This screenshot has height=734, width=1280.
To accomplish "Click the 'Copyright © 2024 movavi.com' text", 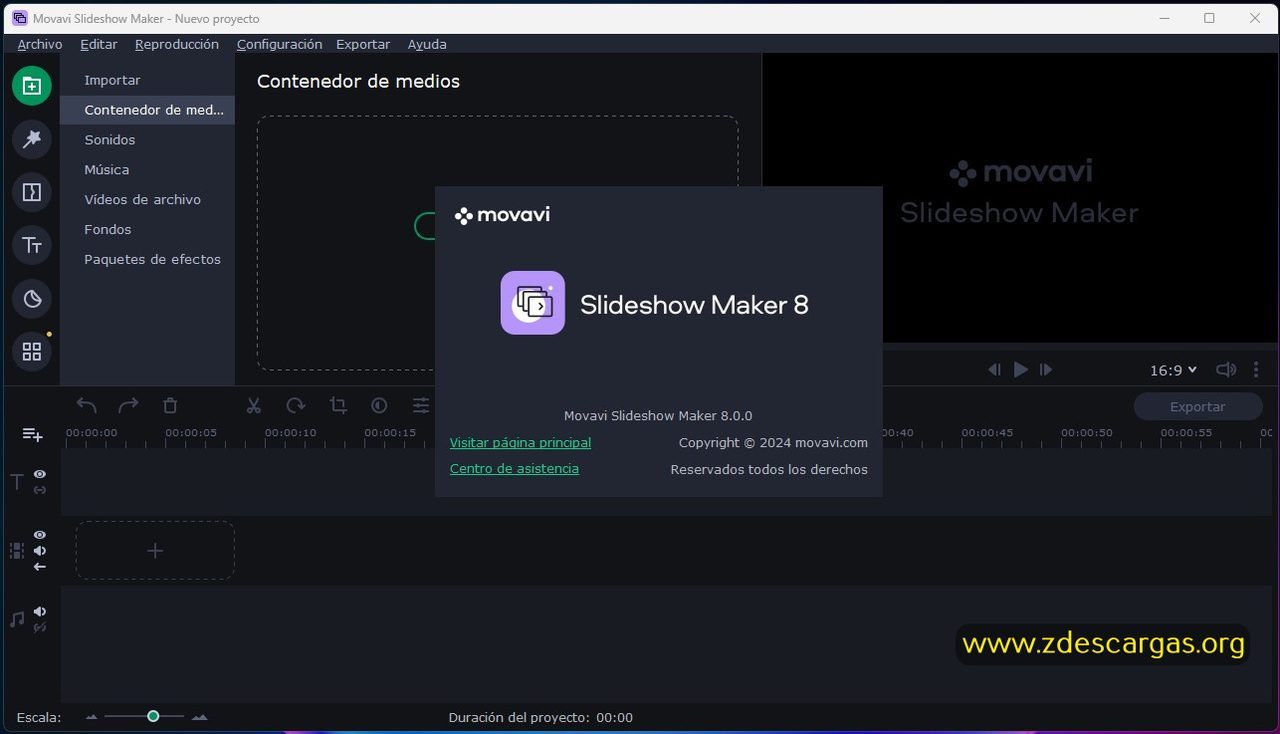I will click(x=773, y=442).
